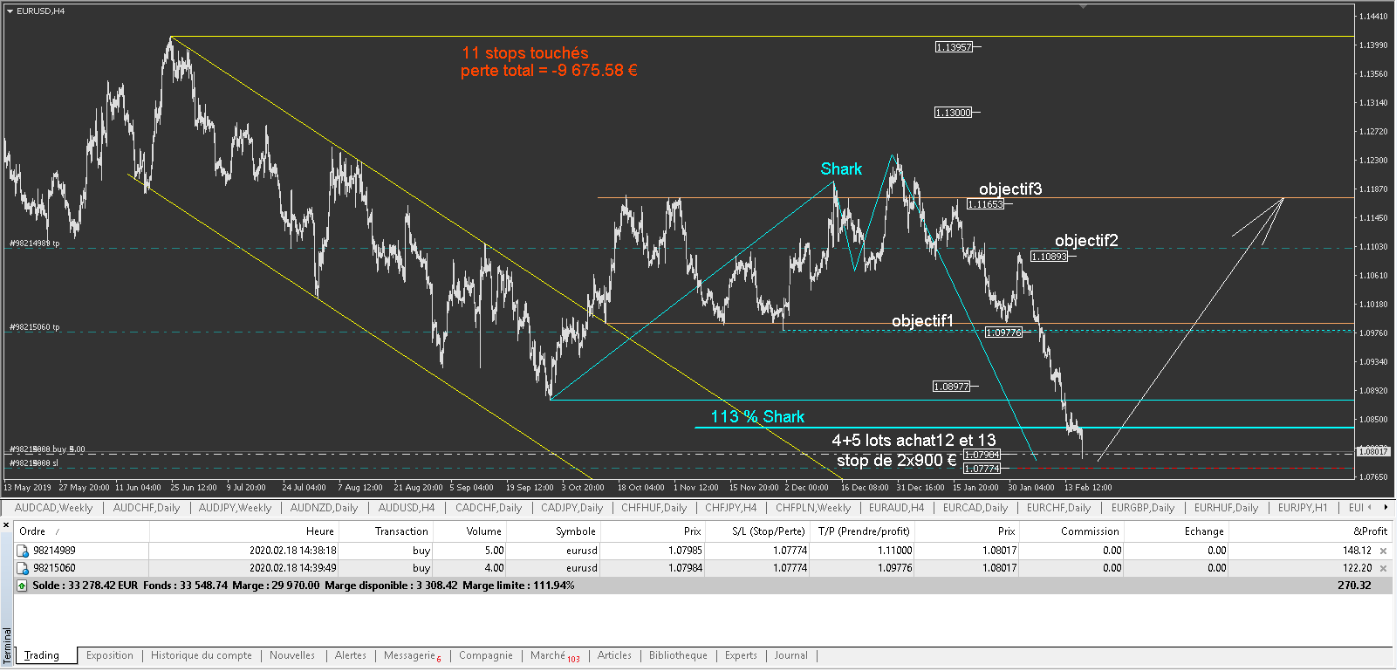This screenshot has width=1397, height=670.
Task: Click the order icon beside 98215060
Action: pyautogui.click(x=22, y=567)
